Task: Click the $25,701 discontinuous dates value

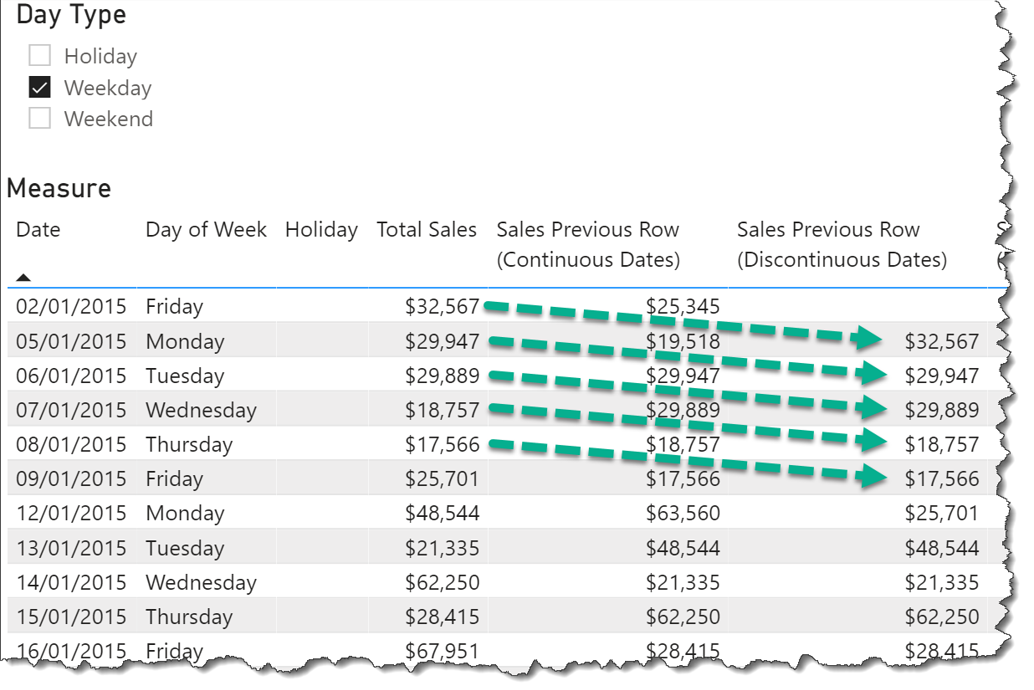Action: coord(941,513)
